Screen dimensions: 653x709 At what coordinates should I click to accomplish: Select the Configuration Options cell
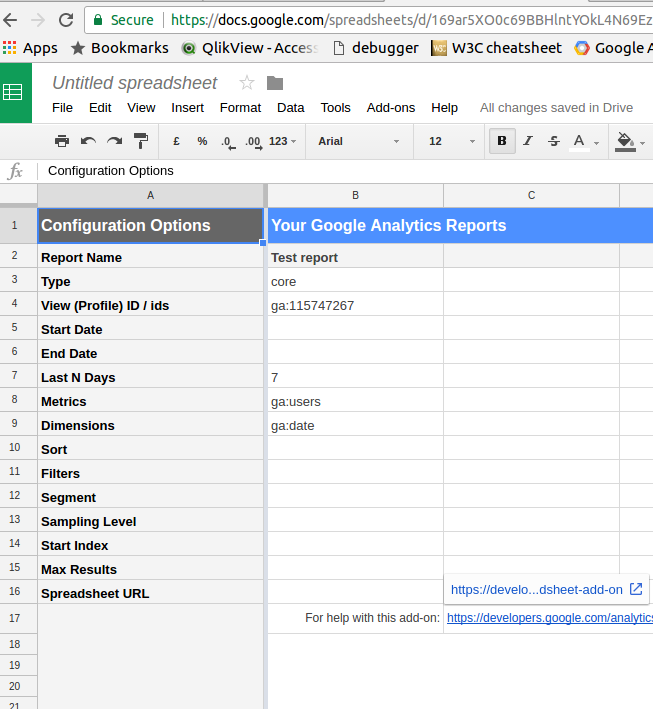pyautogui.click(x=151, y=225)
